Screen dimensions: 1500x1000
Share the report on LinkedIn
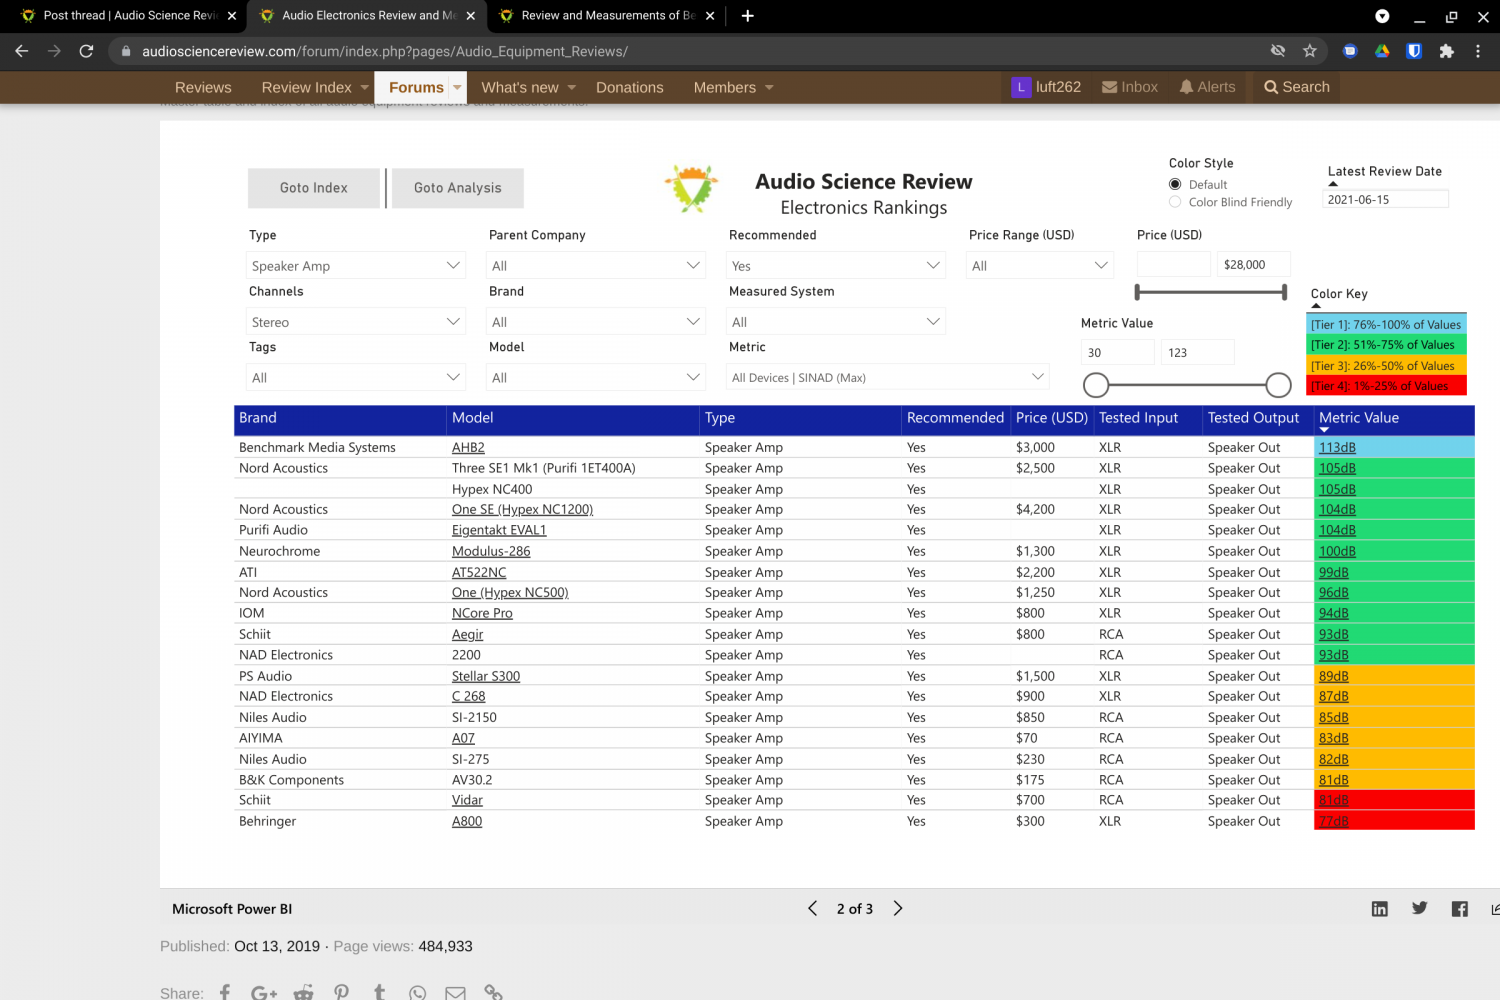click(1380, 908)
